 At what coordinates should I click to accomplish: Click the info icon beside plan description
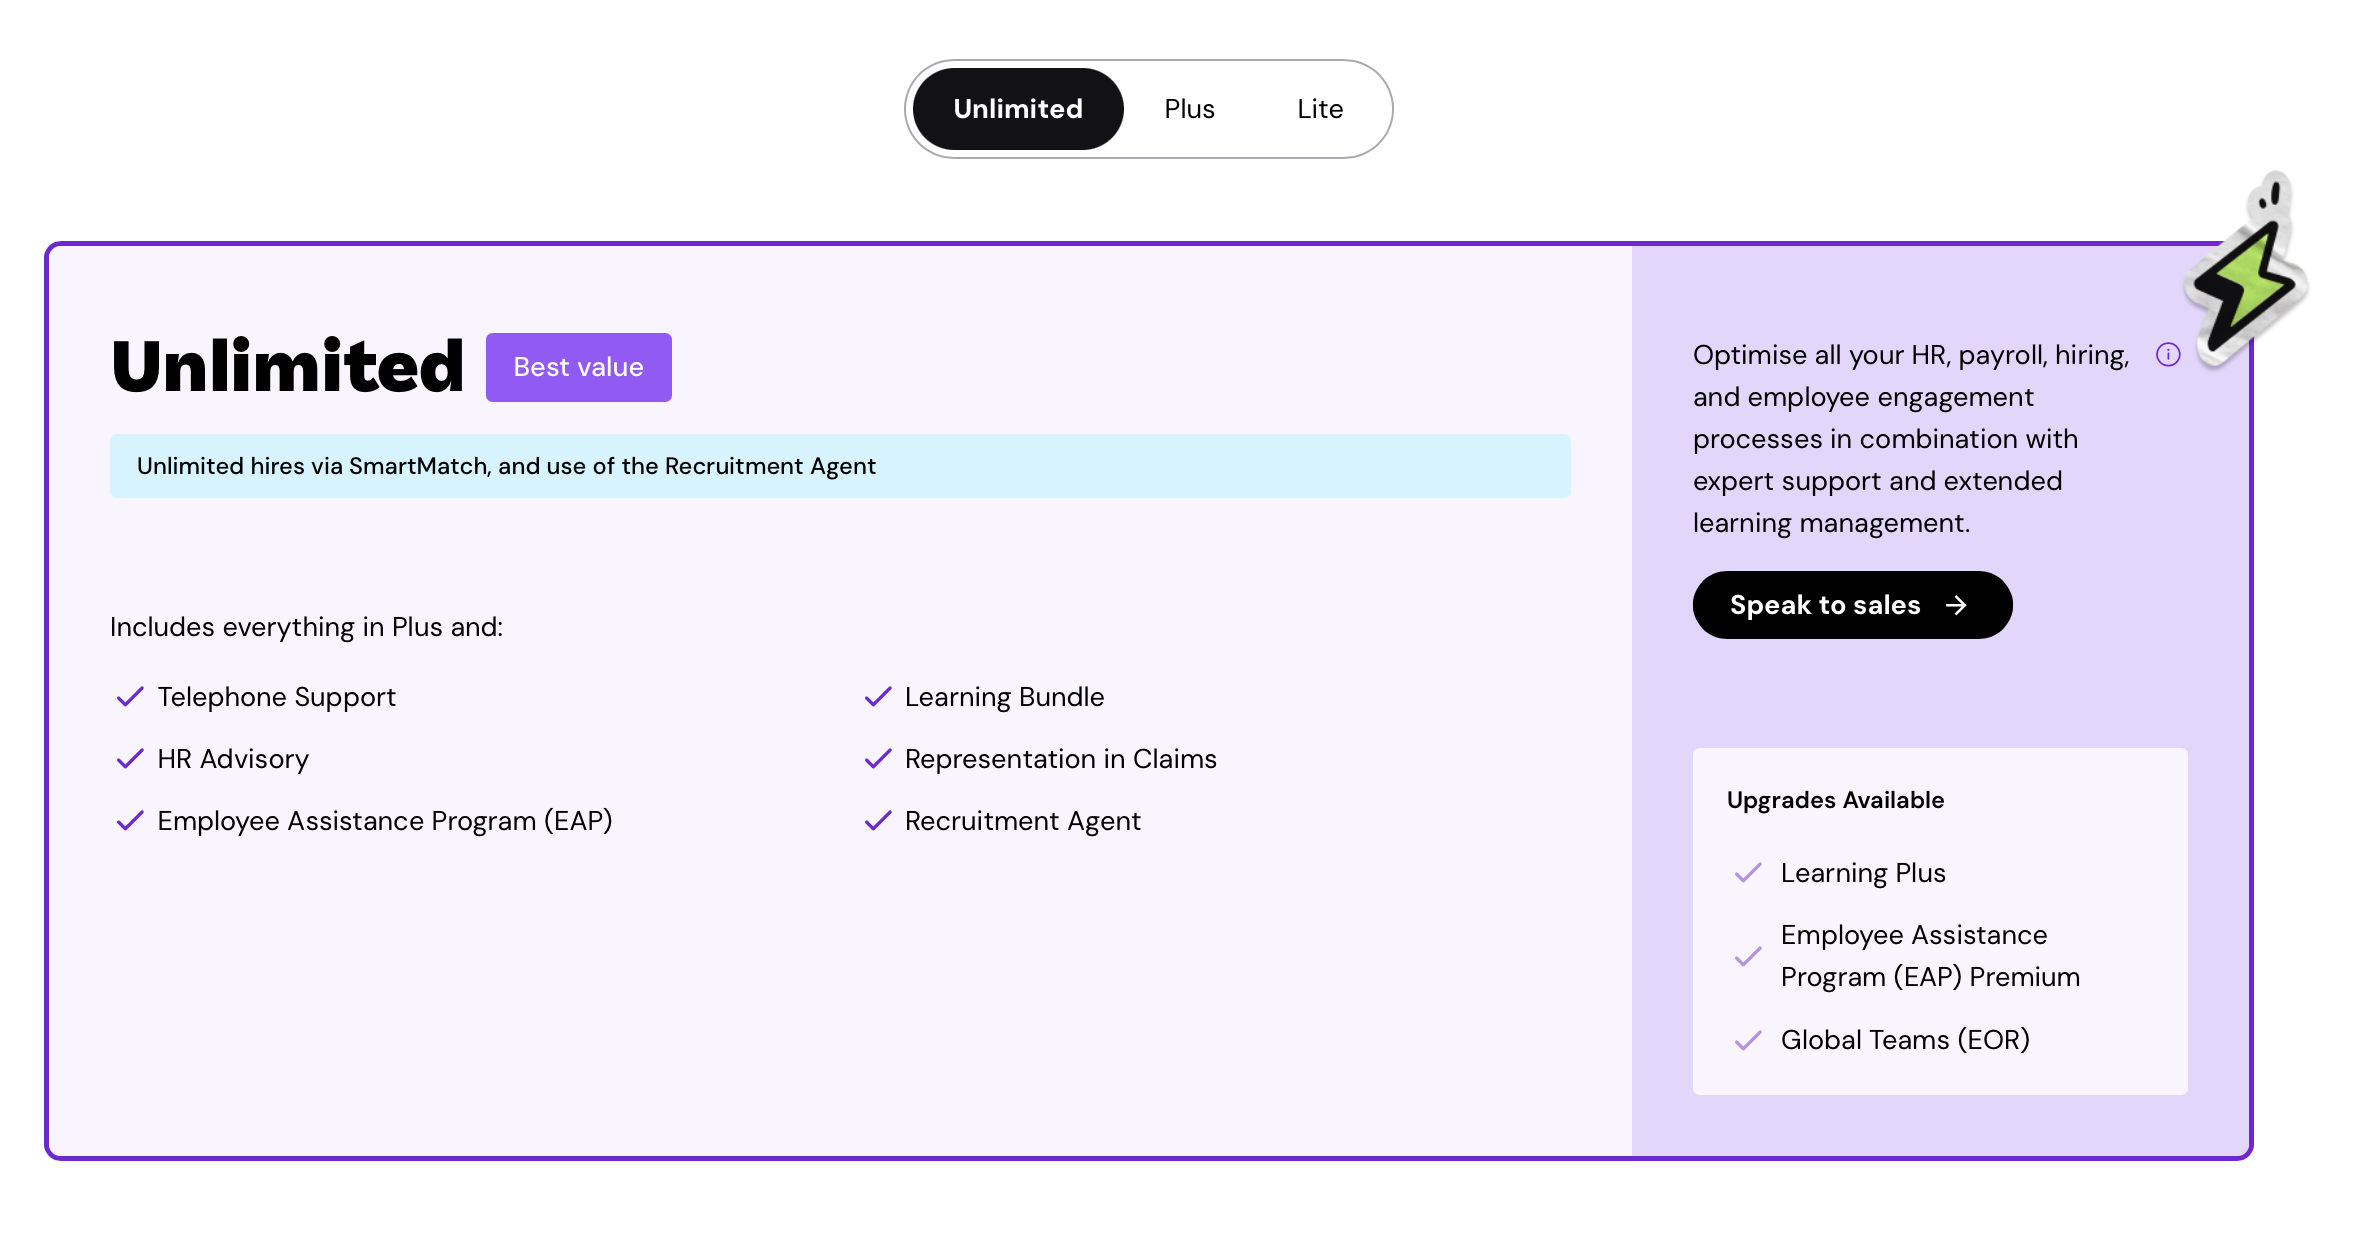[2167, 355]
